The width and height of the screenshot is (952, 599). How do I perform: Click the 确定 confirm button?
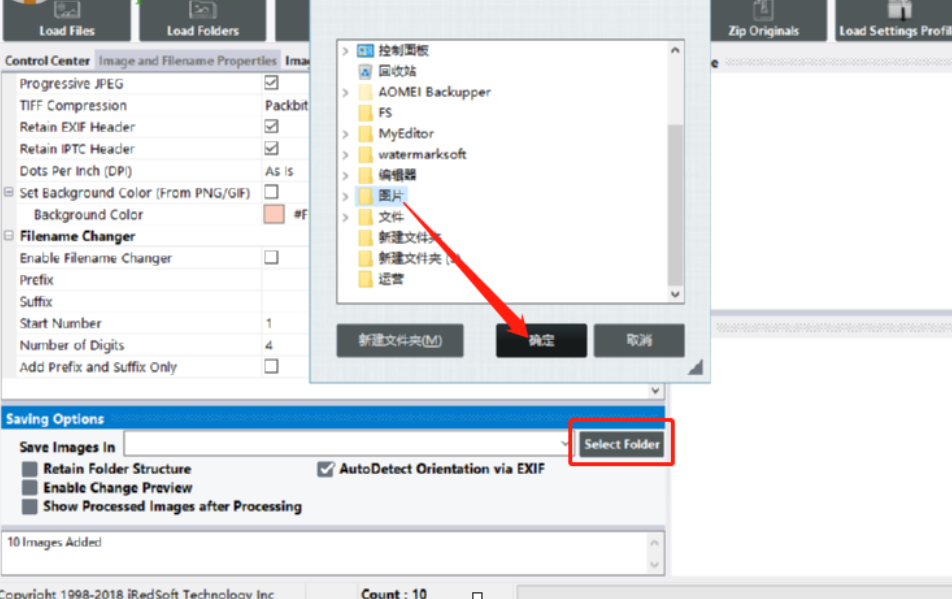tap(541, 340)
